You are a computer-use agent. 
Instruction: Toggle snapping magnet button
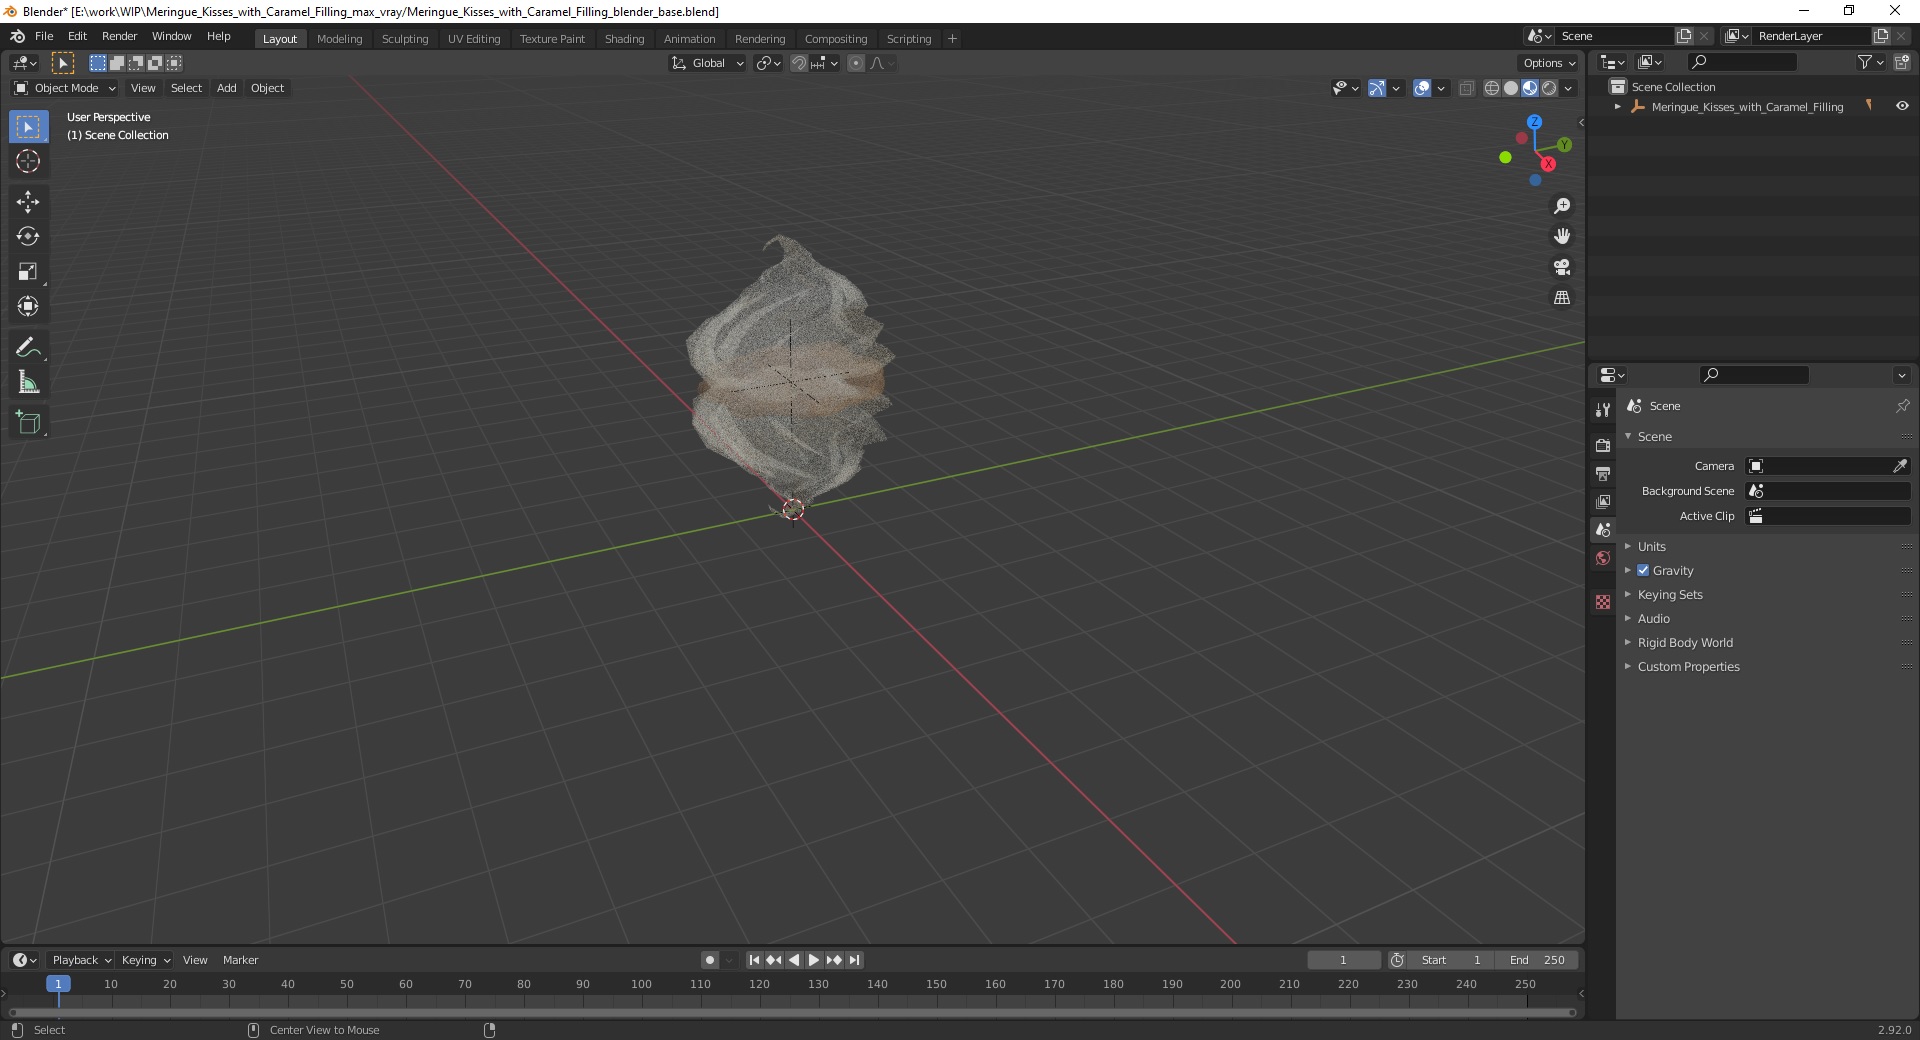799,63
